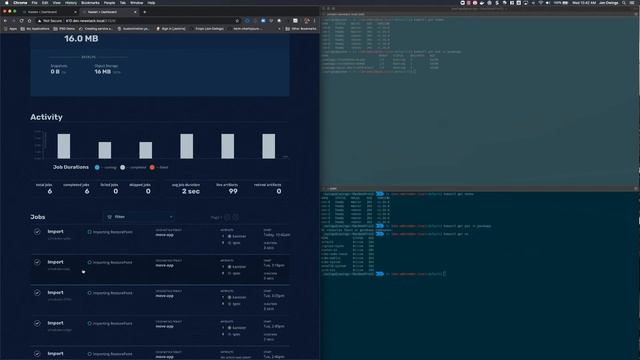Click the last bar in the Activity chart
The width and height of the screenshot is (640, 360).
[269, 146]
